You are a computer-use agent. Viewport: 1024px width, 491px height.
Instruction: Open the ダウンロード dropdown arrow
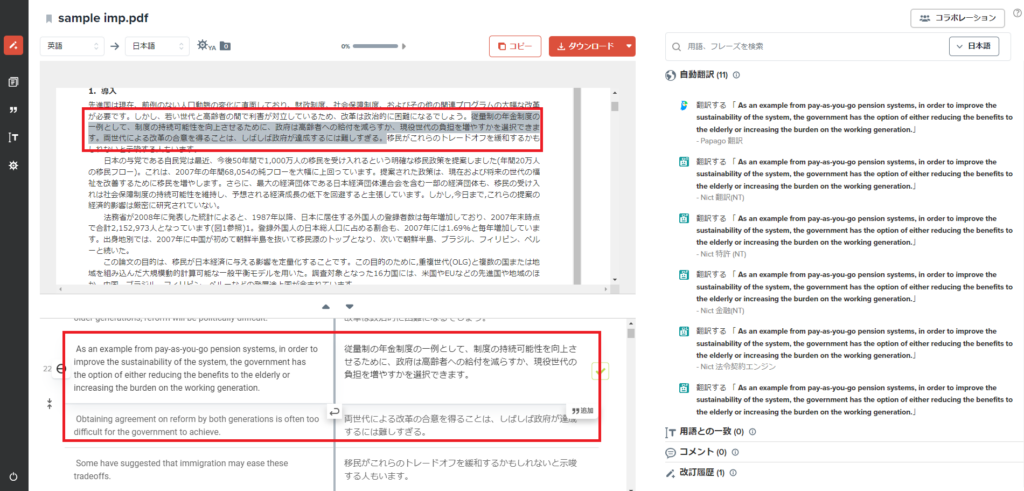[628, 46]
